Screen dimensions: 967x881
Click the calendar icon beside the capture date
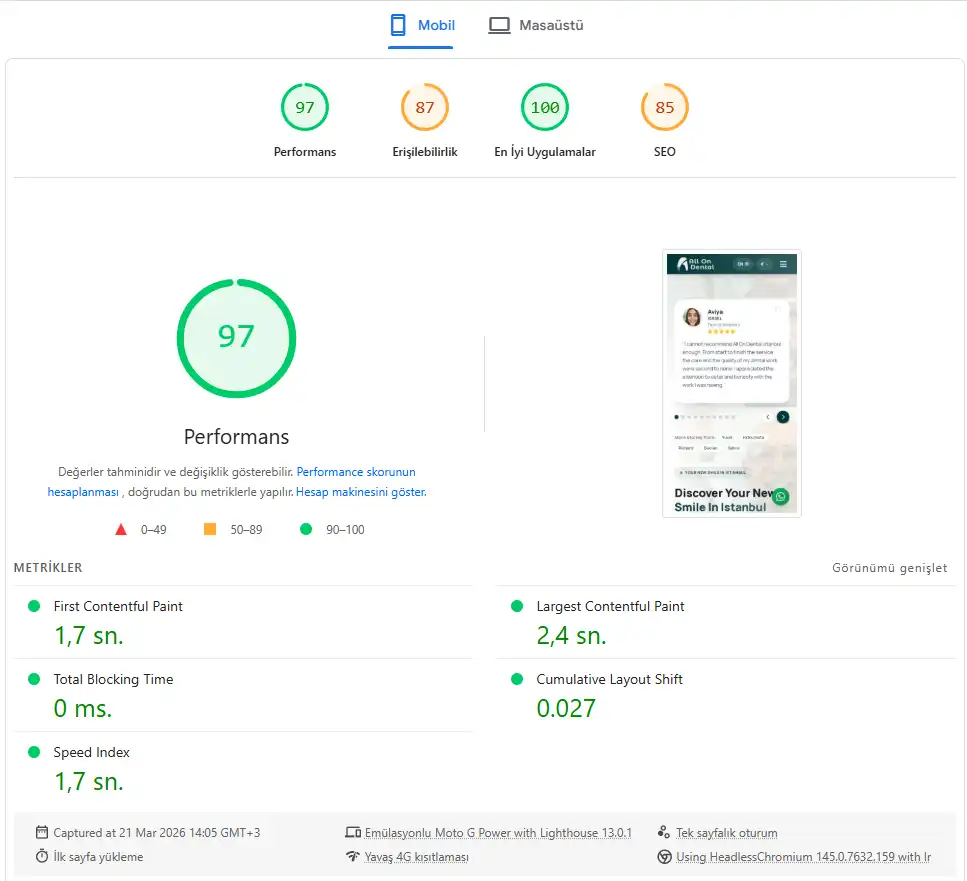[41, 831]
